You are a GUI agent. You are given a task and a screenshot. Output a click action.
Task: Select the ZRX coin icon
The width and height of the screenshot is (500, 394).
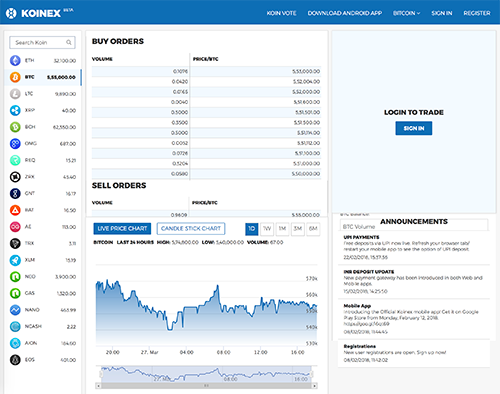[15, 177]
